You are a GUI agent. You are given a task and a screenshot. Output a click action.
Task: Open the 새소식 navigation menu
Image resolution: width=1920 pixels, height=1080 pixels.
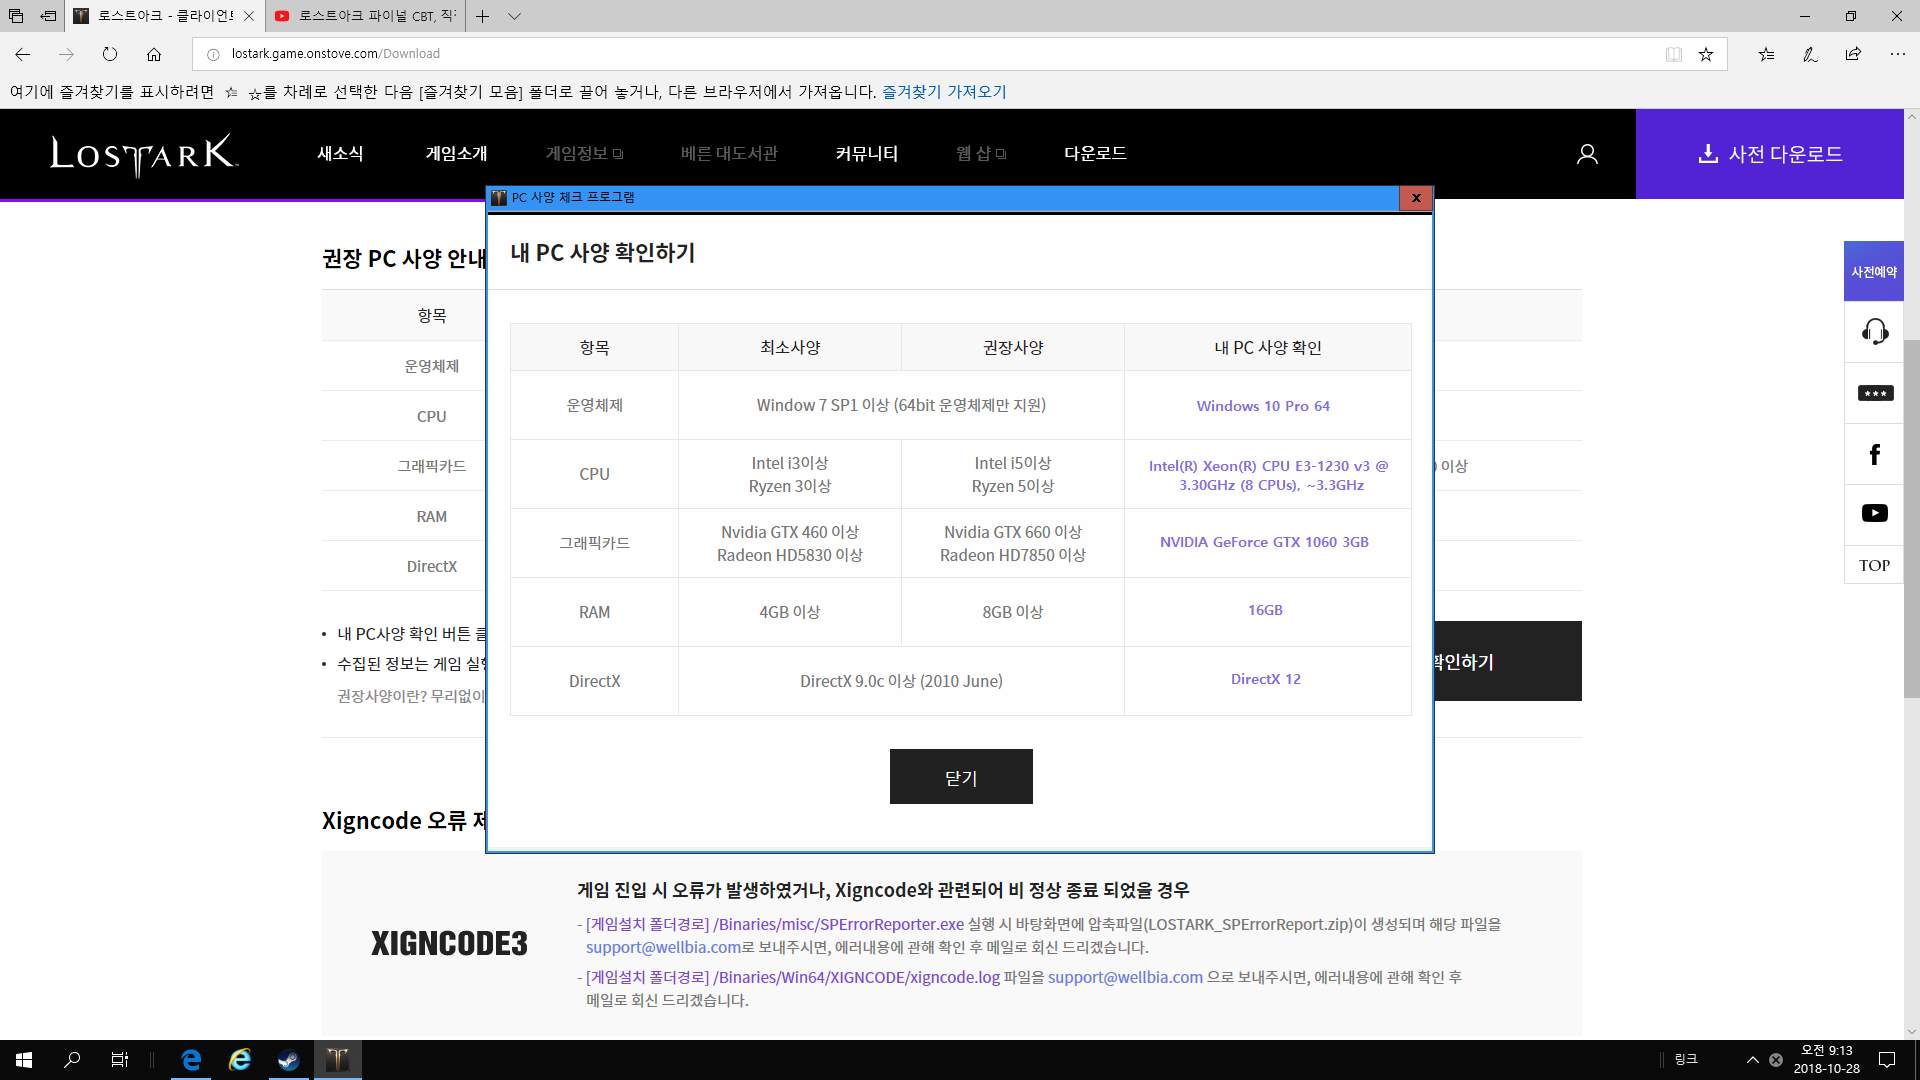coord(340,154)
